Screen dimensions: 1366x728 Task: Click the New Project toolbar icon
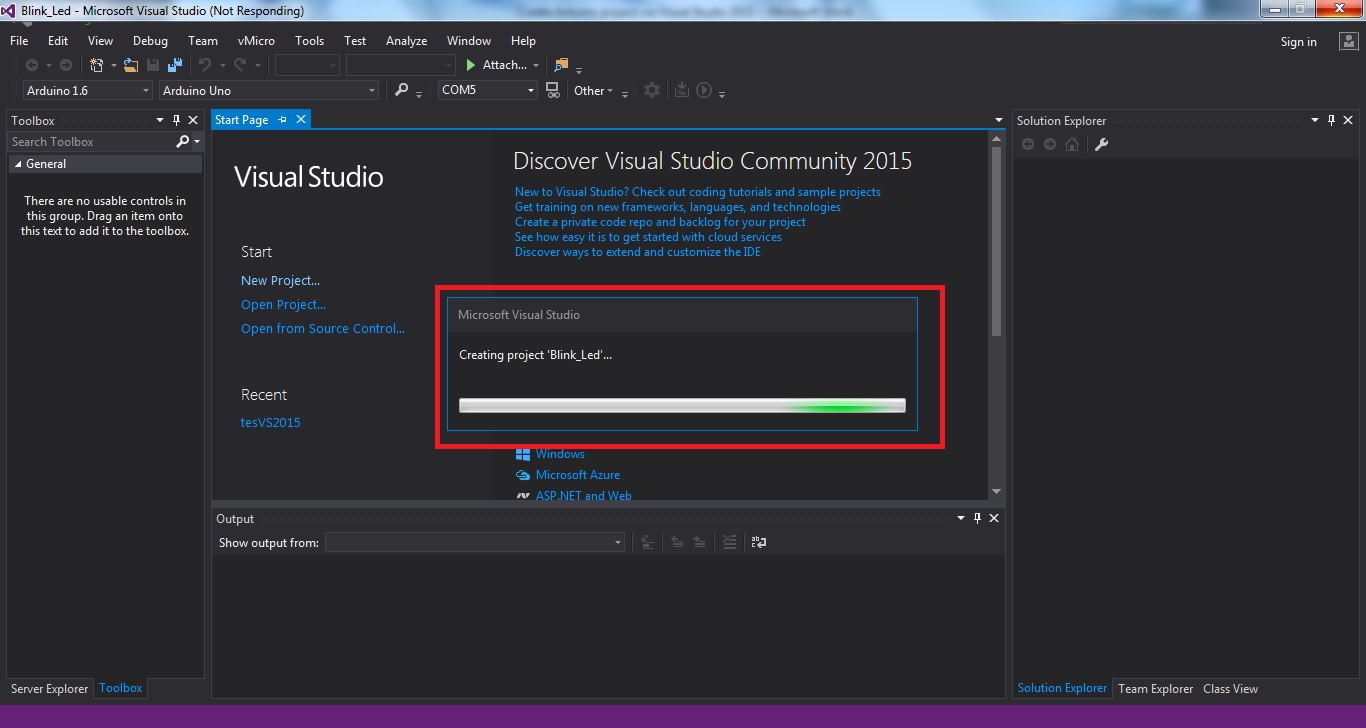pyautogui.click(x=97, y=65)
